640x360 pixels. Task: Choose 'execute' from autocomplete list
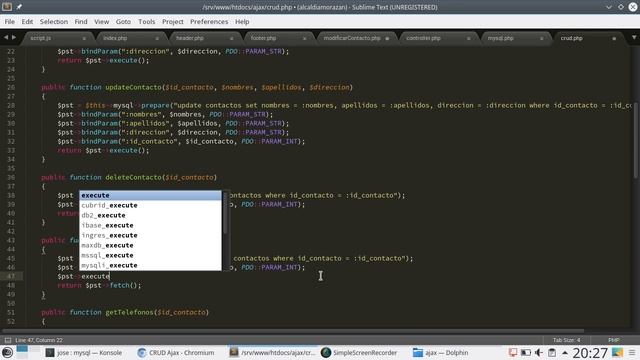pos(150,195)
